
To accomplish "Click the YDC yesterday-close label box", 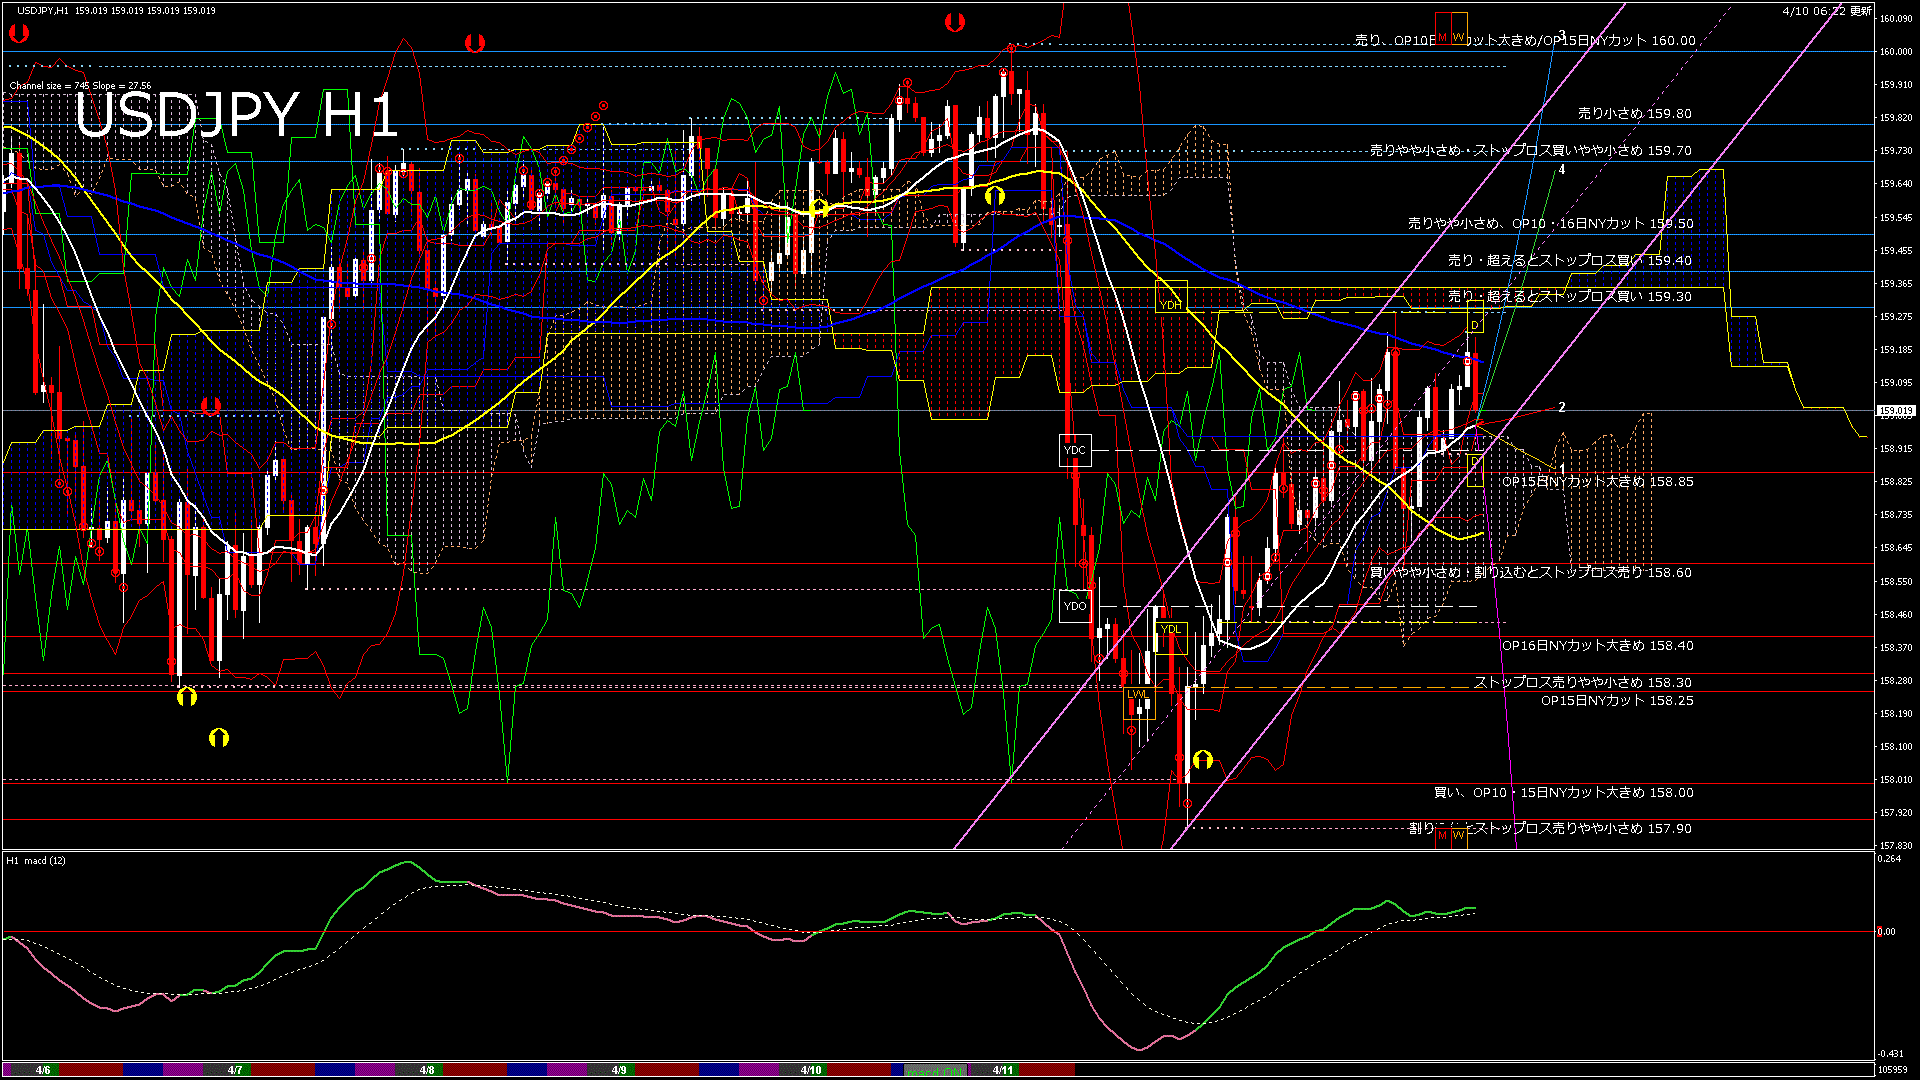I will (1075, 450).
